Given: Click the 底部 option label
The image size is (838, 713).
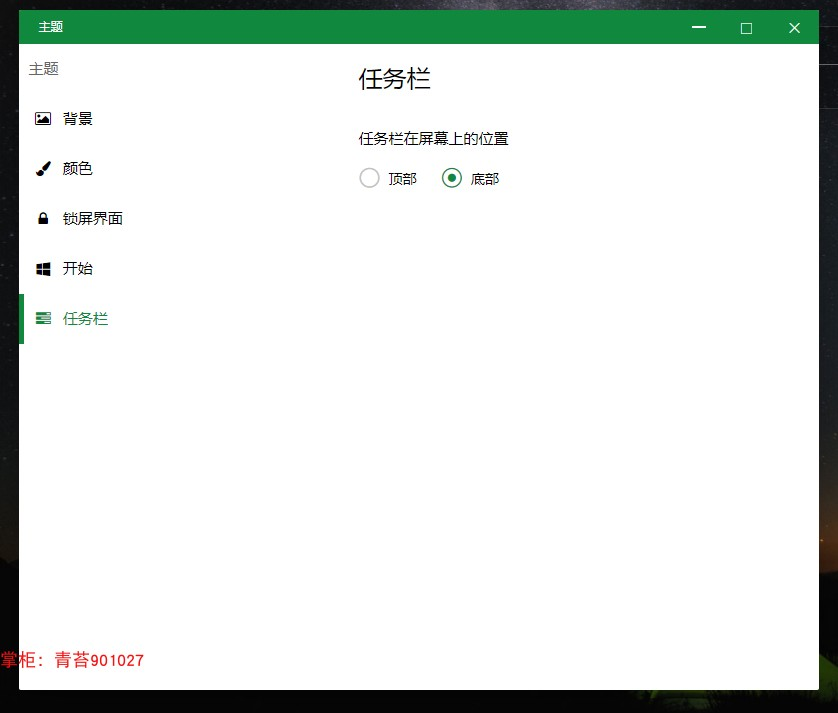Looking at the screenshot, I should coord(485,179).
